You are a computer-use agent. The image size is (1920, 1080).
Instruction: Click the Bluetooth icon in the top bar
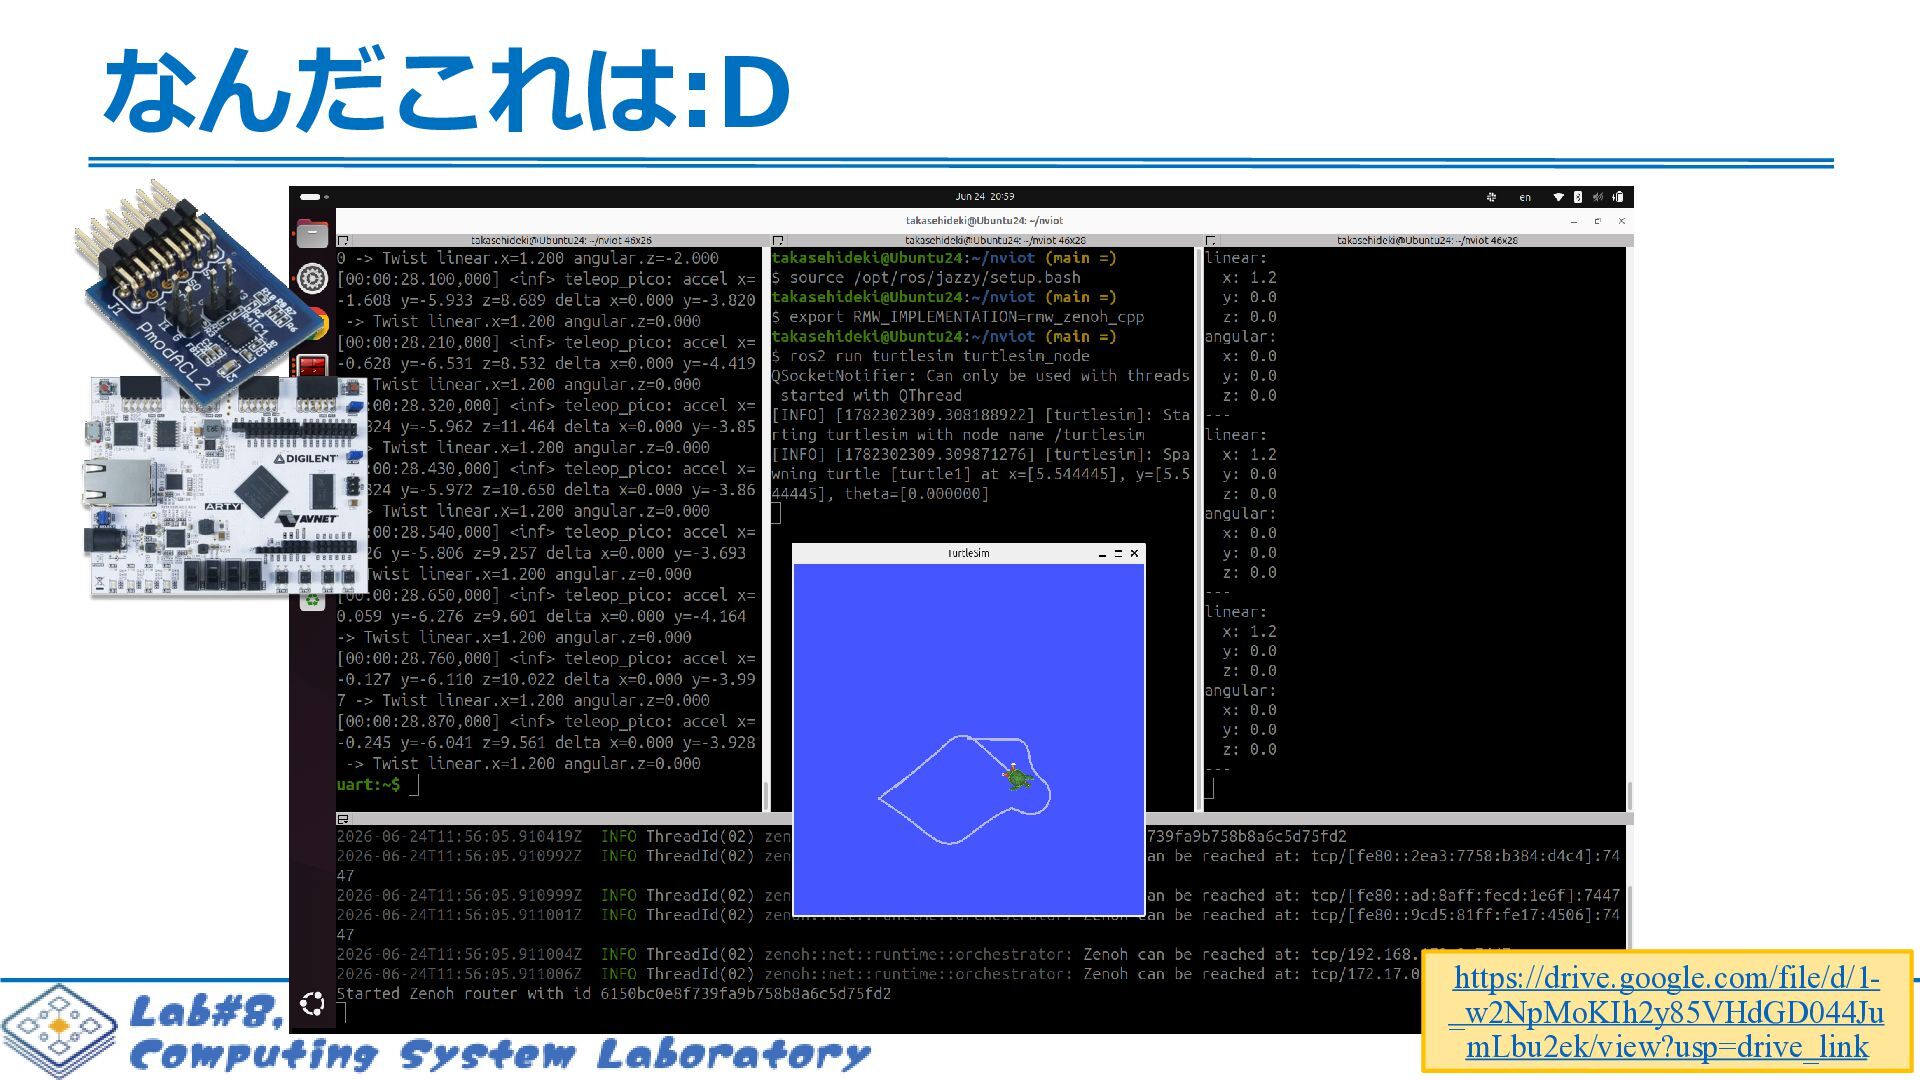[1578, 197]
